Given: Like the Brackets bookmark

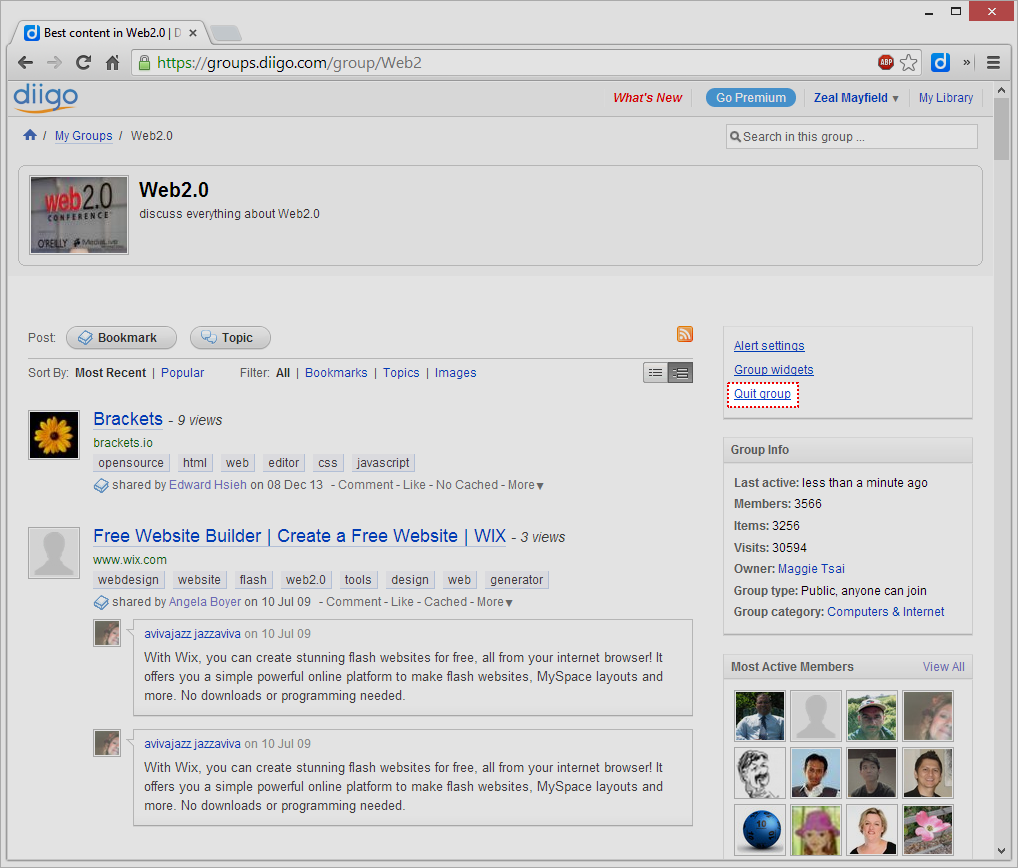Looking at the screenshot, I should pos(414,485).
